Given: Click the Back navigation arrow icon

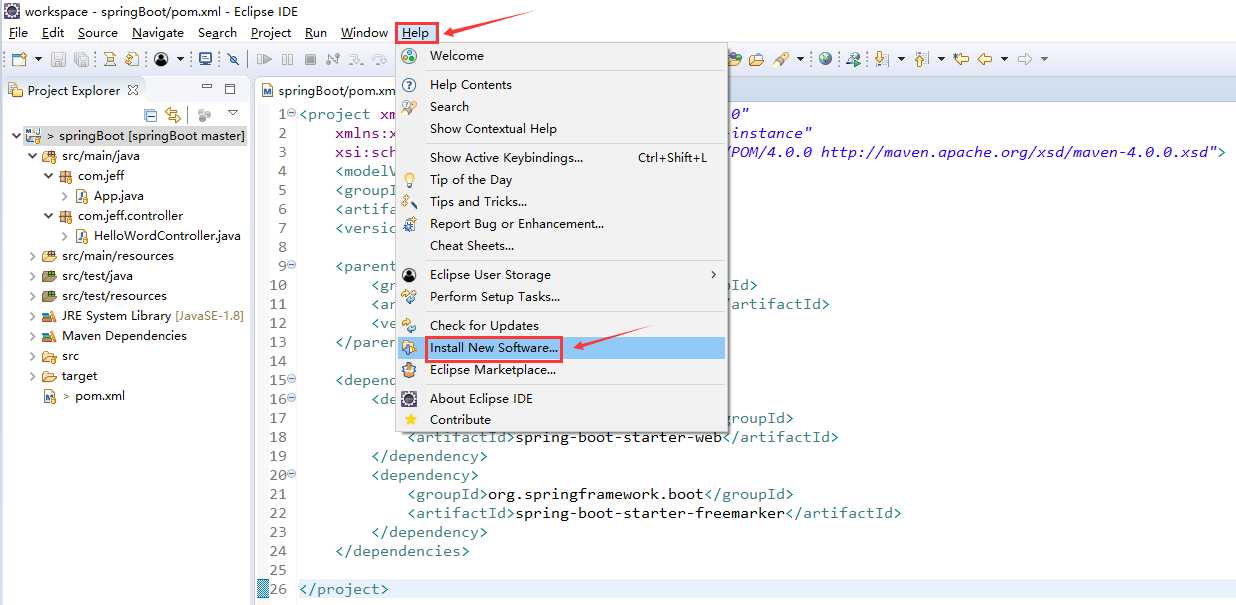Looking at the screenshot, I should (x=985, y=59).
